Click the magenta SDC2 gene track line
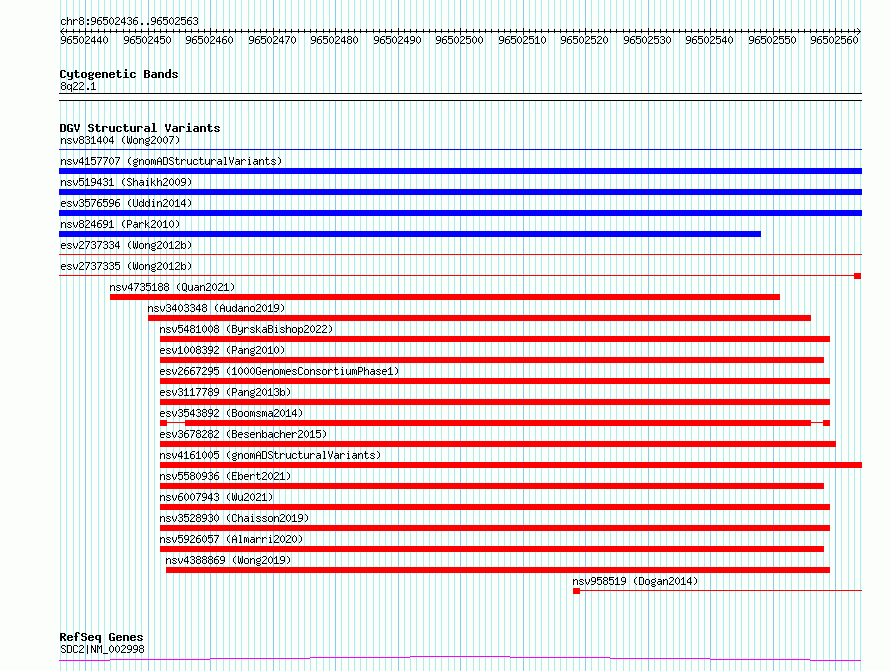 click(x=460, y=658)
